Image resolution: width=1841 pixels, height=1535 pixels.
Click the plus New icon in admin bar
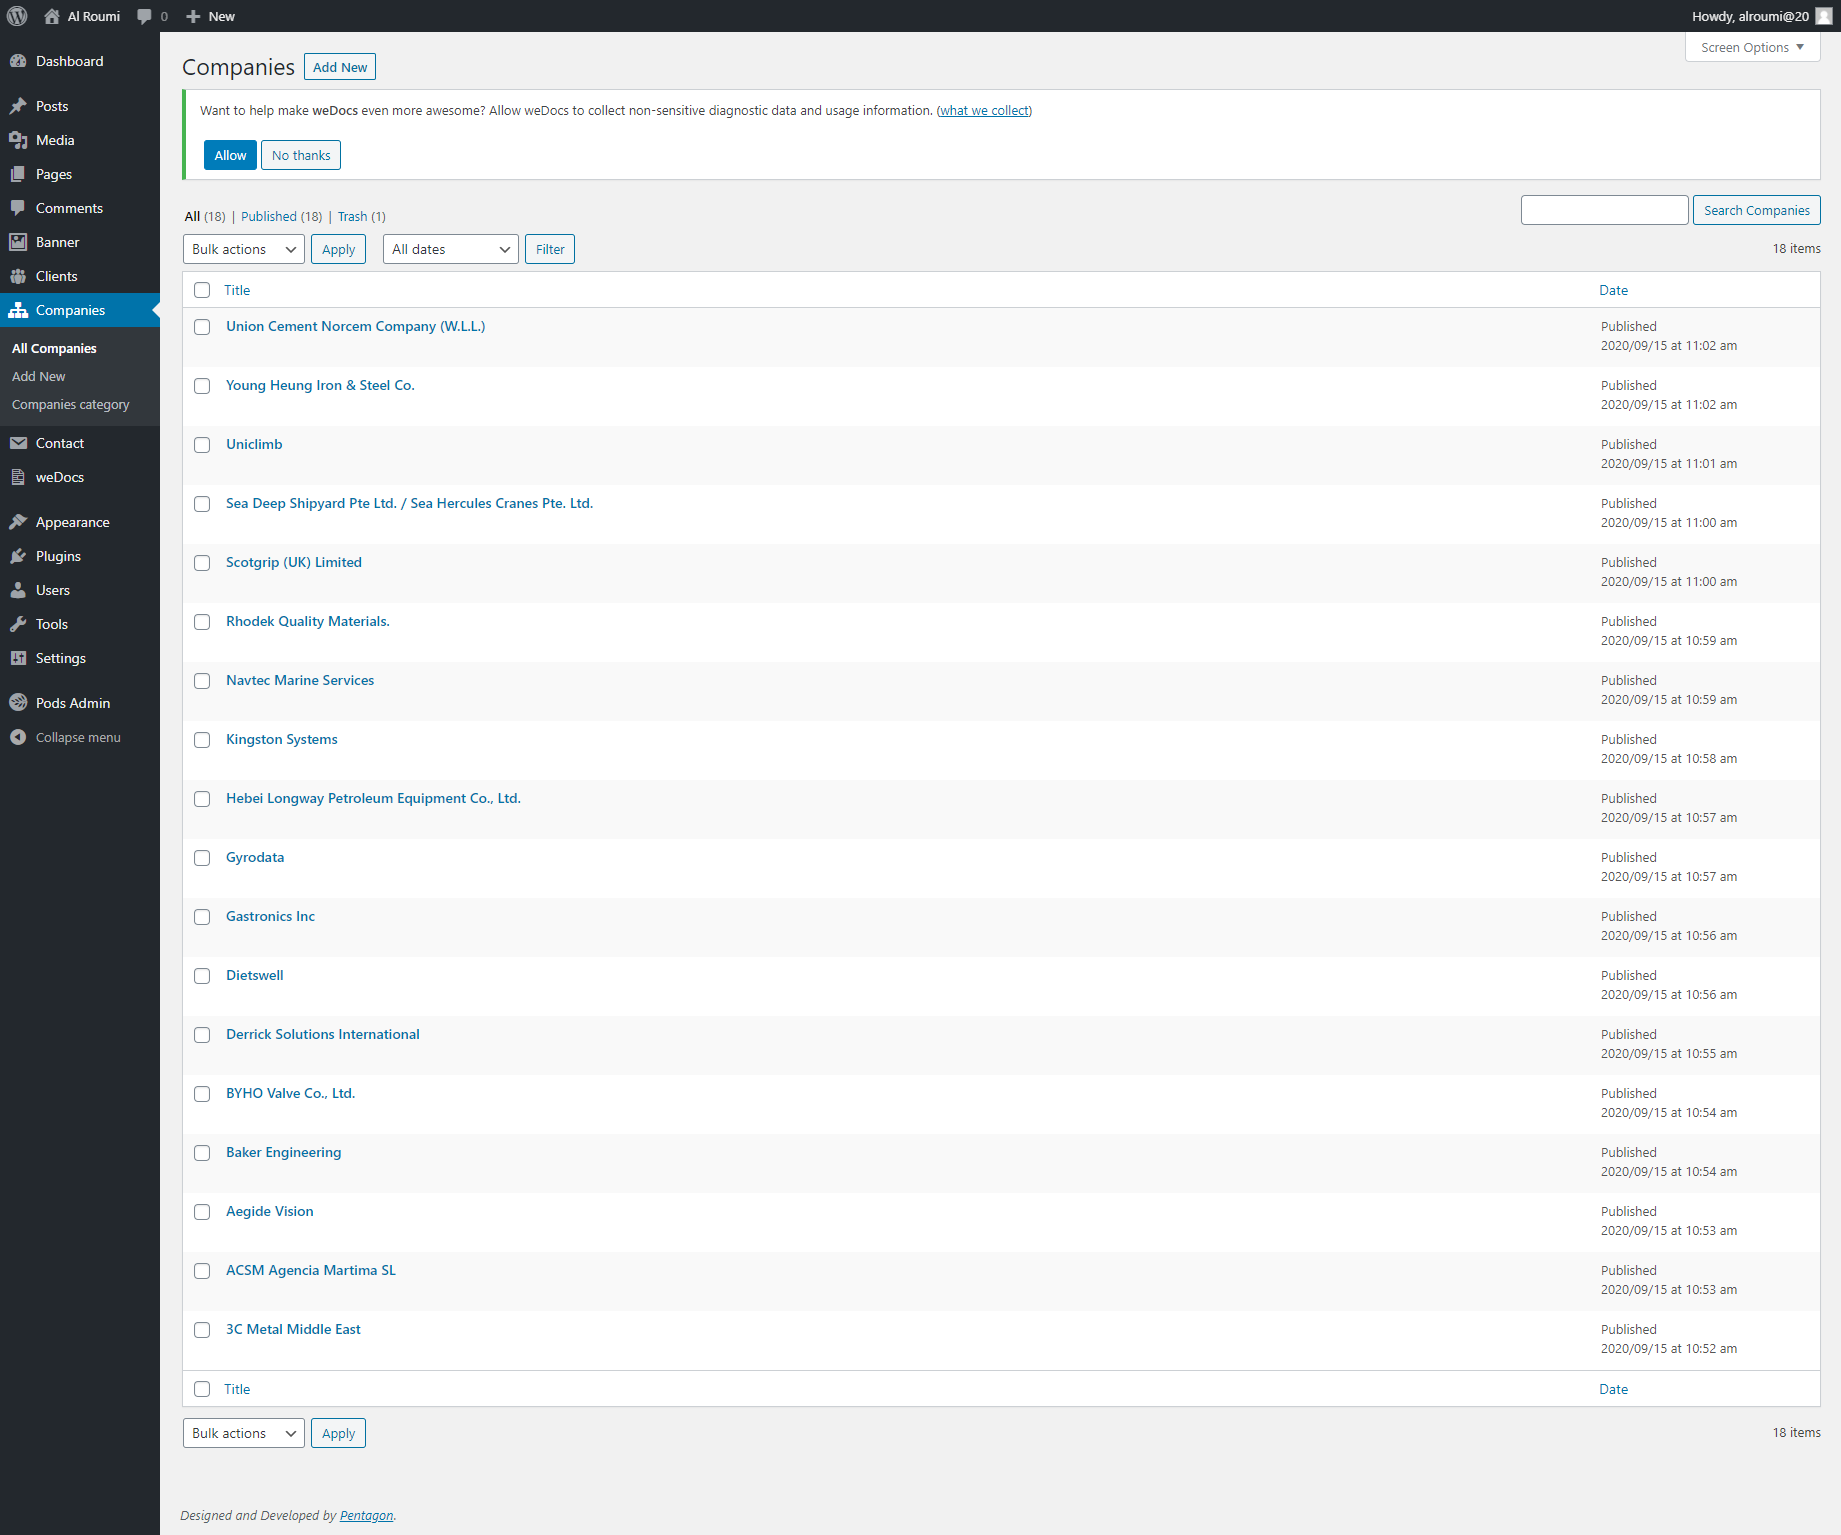pyautogui.click(x=194, y=16)
